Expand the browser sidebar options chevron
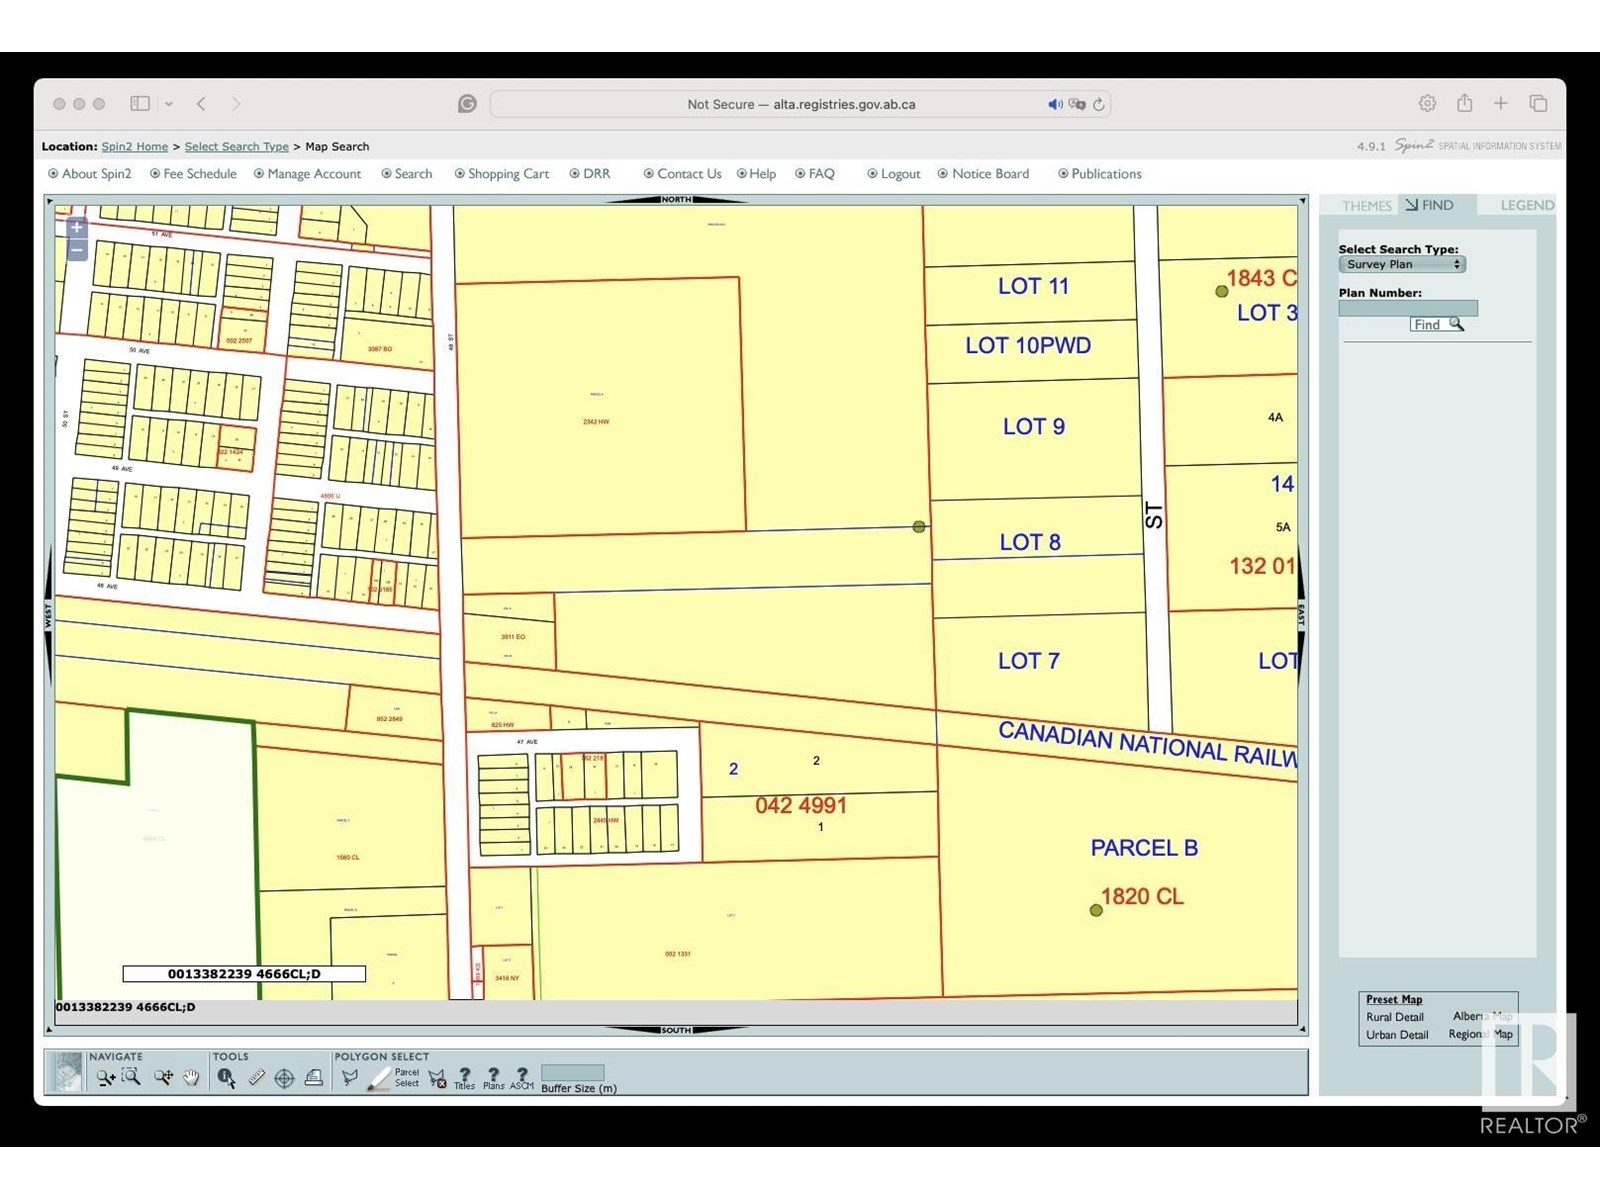The width and height of the screenshot is (1600, 1200). tap(169, 104)
